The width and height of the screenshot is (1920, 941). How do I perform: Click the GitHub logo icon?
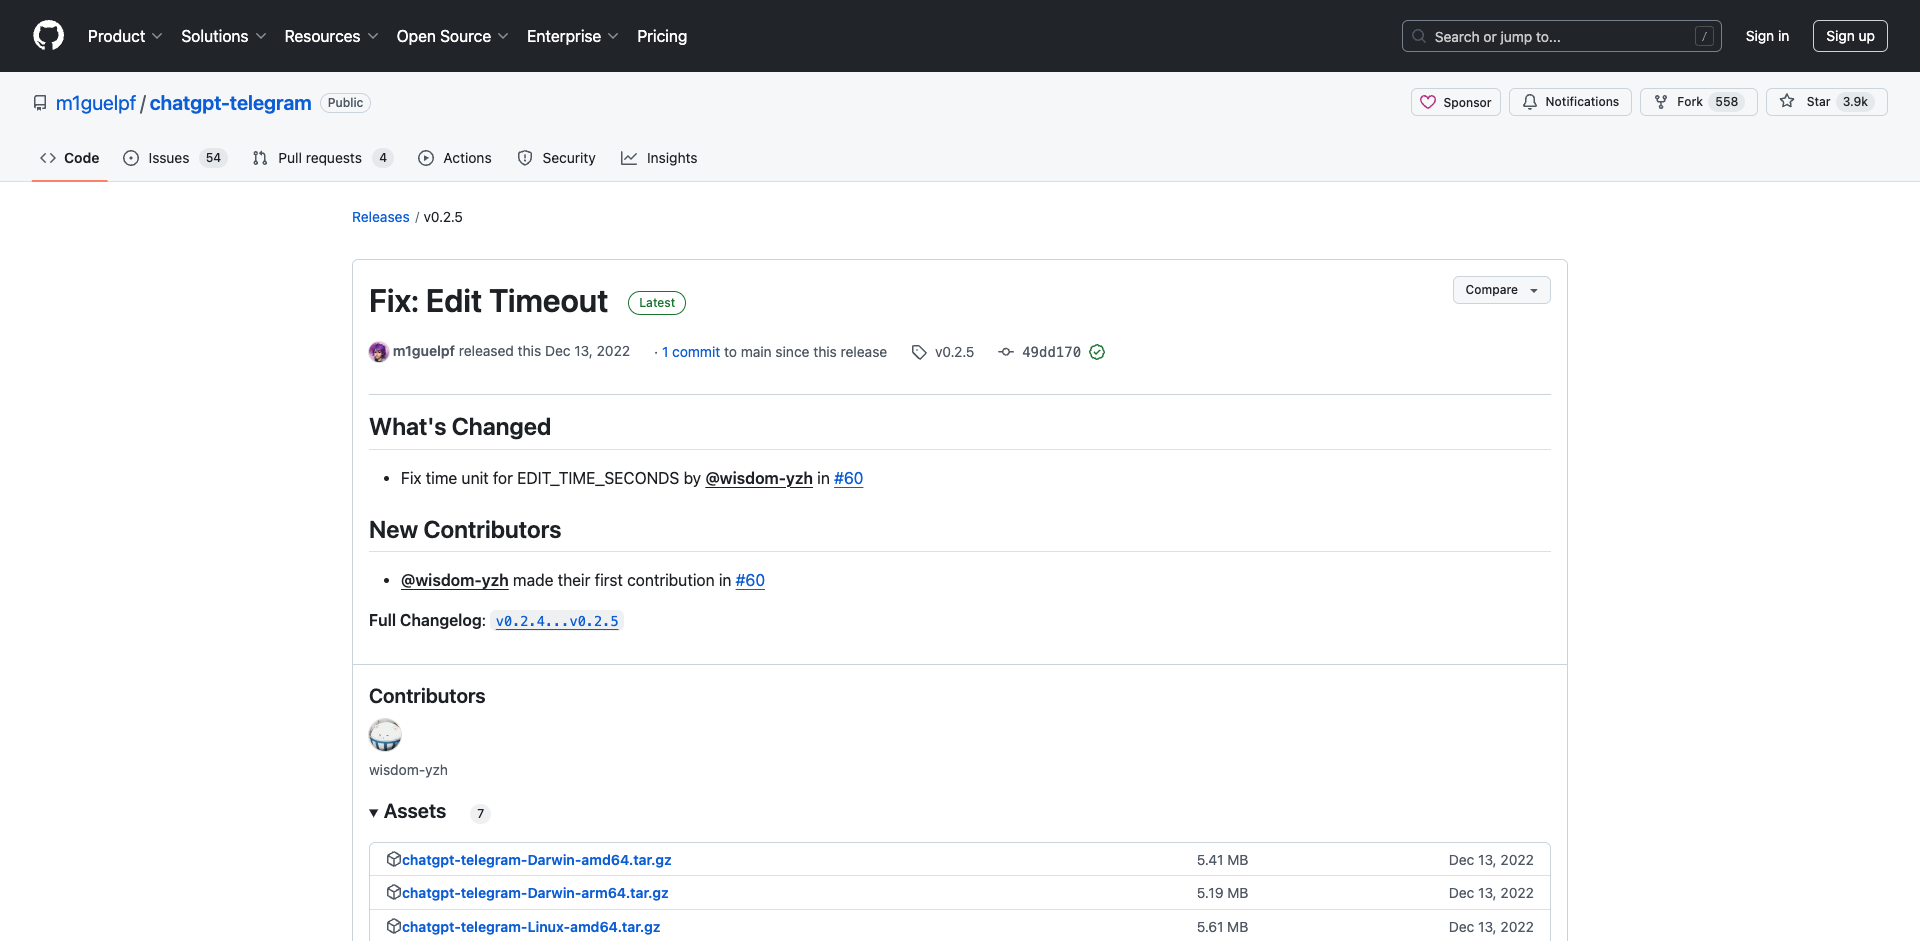coord(48,36)
